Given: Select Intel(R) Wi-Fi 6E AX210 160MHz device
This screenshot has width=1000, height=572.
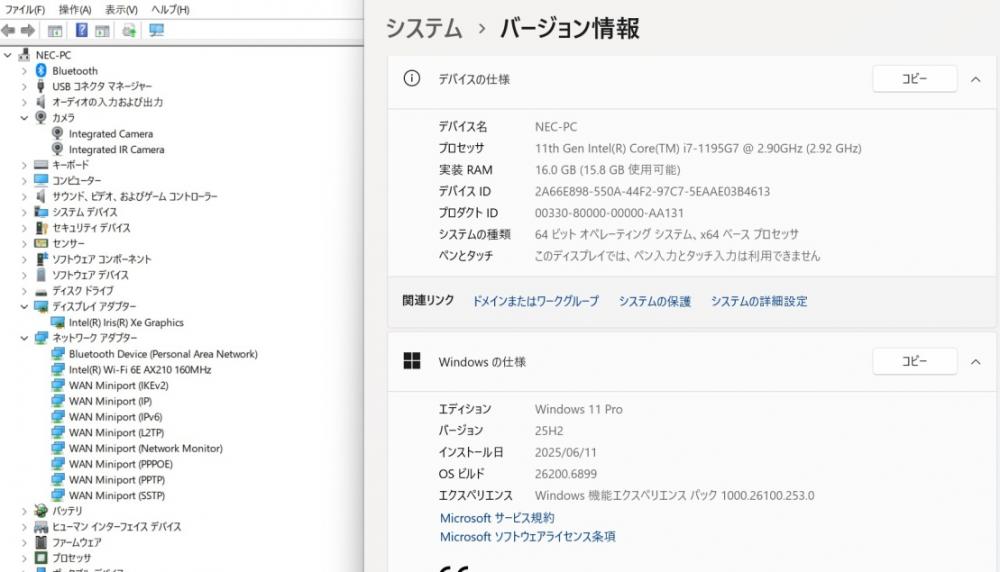Looking at the screenshot, I should click(x=140, y=370).
